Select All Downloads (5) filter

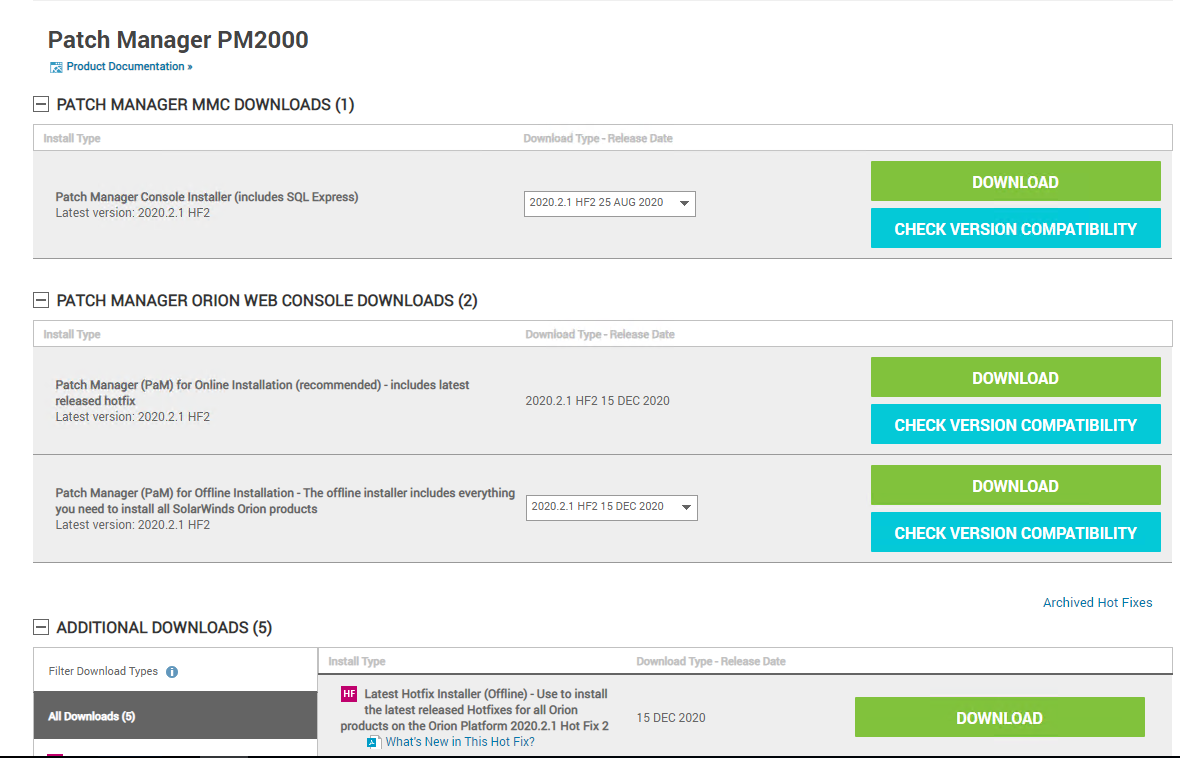coord(175,716)
